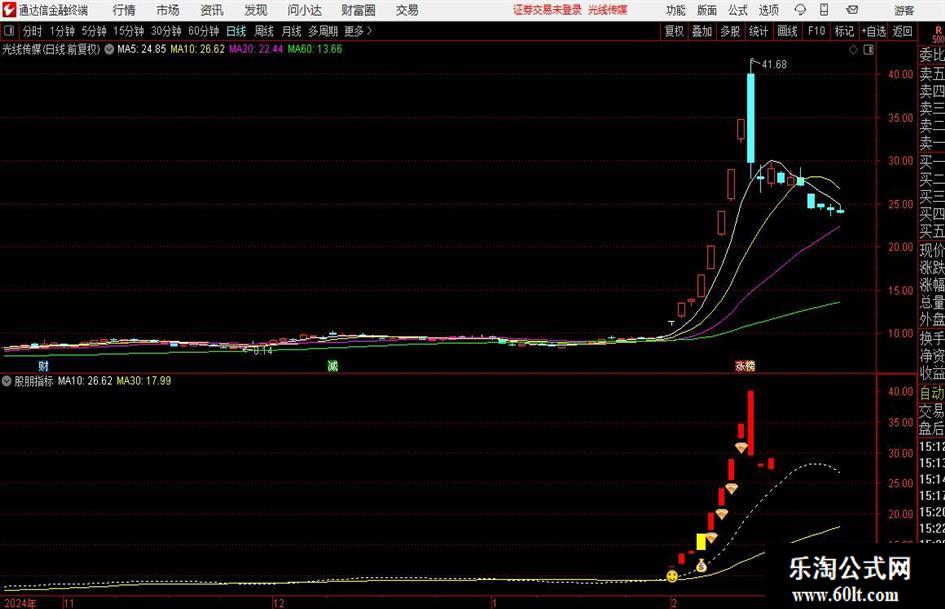
Task: Expand the 更多 periods chevron
Action: 359,31
